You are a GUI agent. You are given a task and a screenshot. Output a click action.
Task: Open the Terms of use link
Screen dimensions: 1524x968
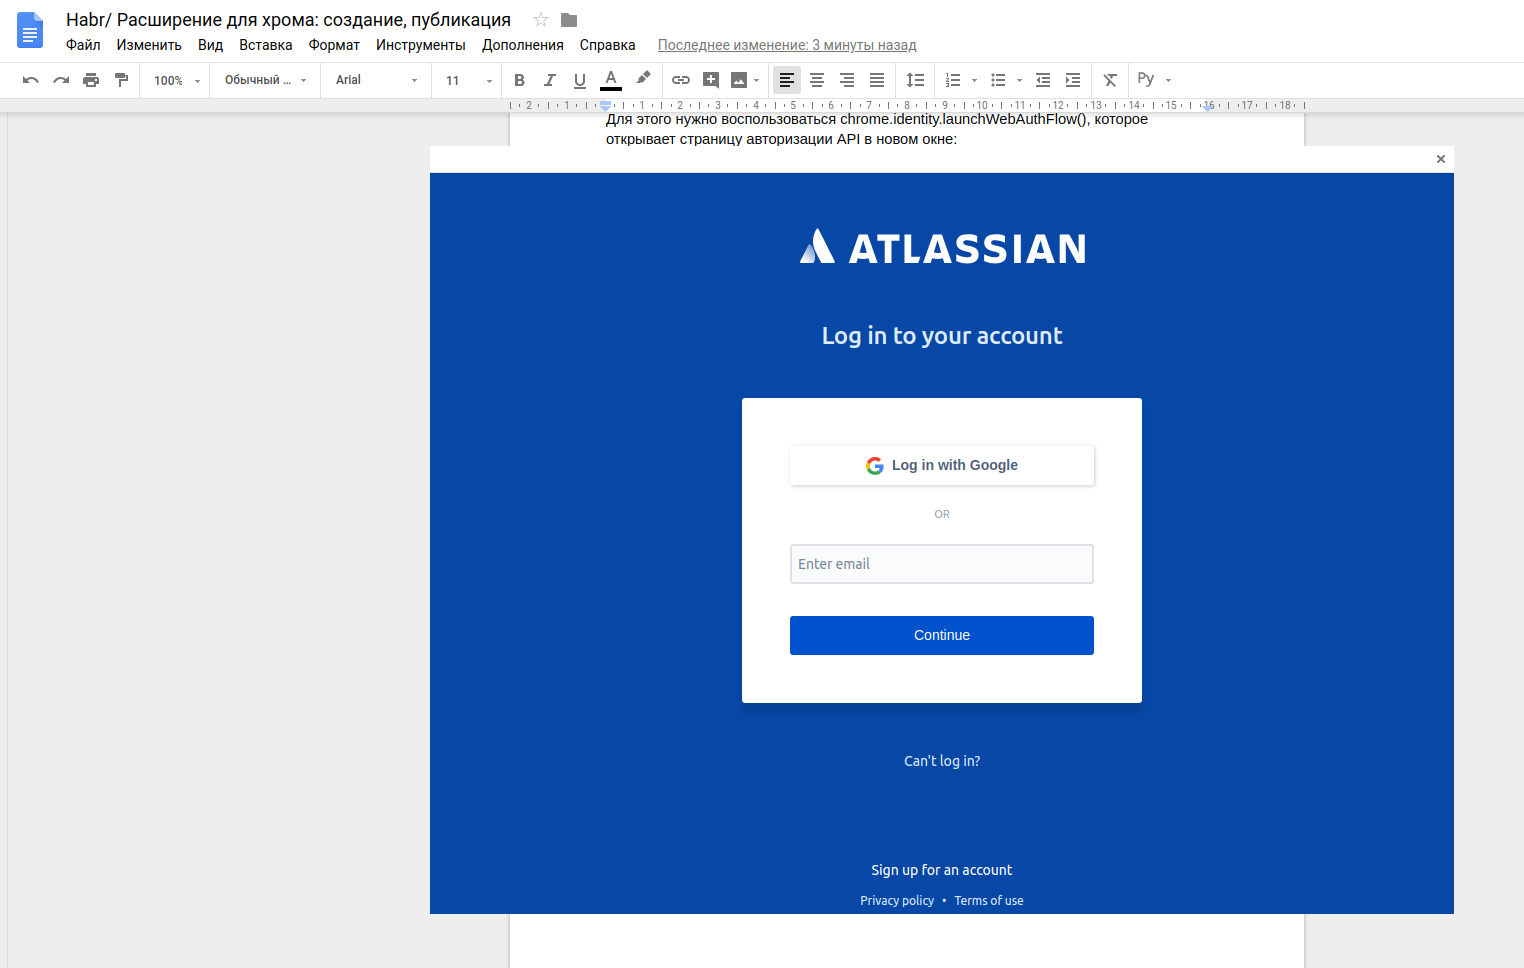[x=989, y=900]
